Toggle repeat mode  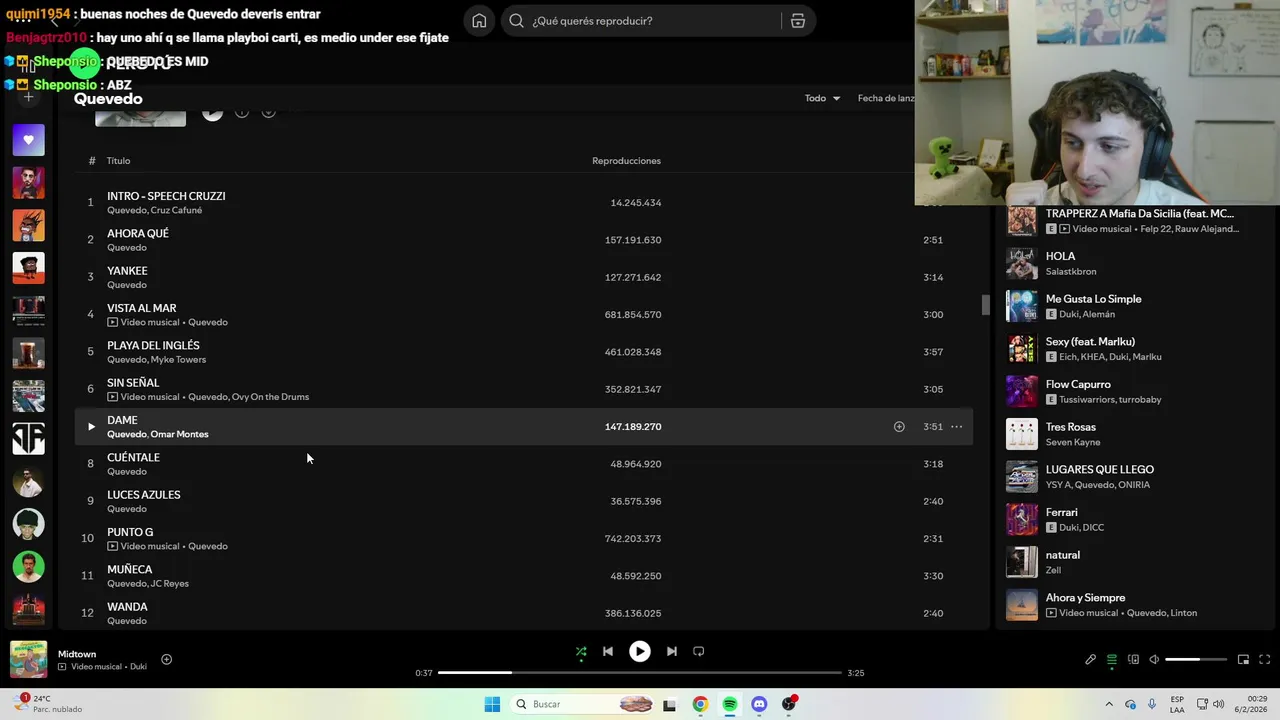pyautogui.click(x=699, y=651)
